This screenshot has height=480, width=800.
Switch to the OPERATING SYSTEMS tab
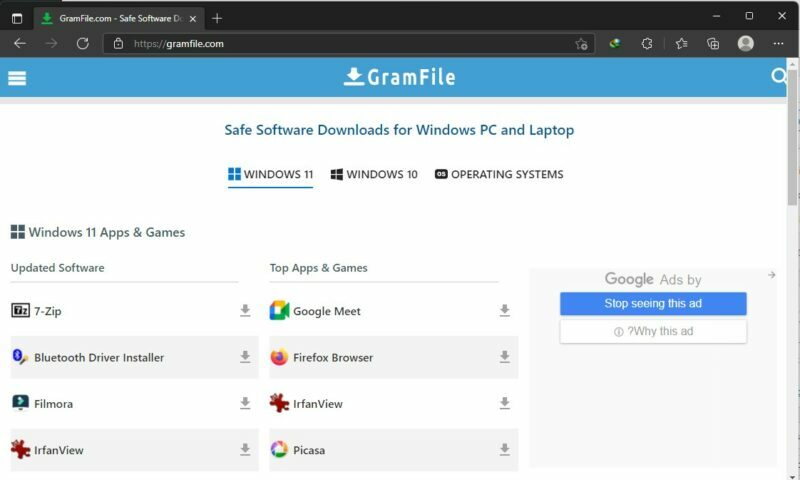point(499,174)
